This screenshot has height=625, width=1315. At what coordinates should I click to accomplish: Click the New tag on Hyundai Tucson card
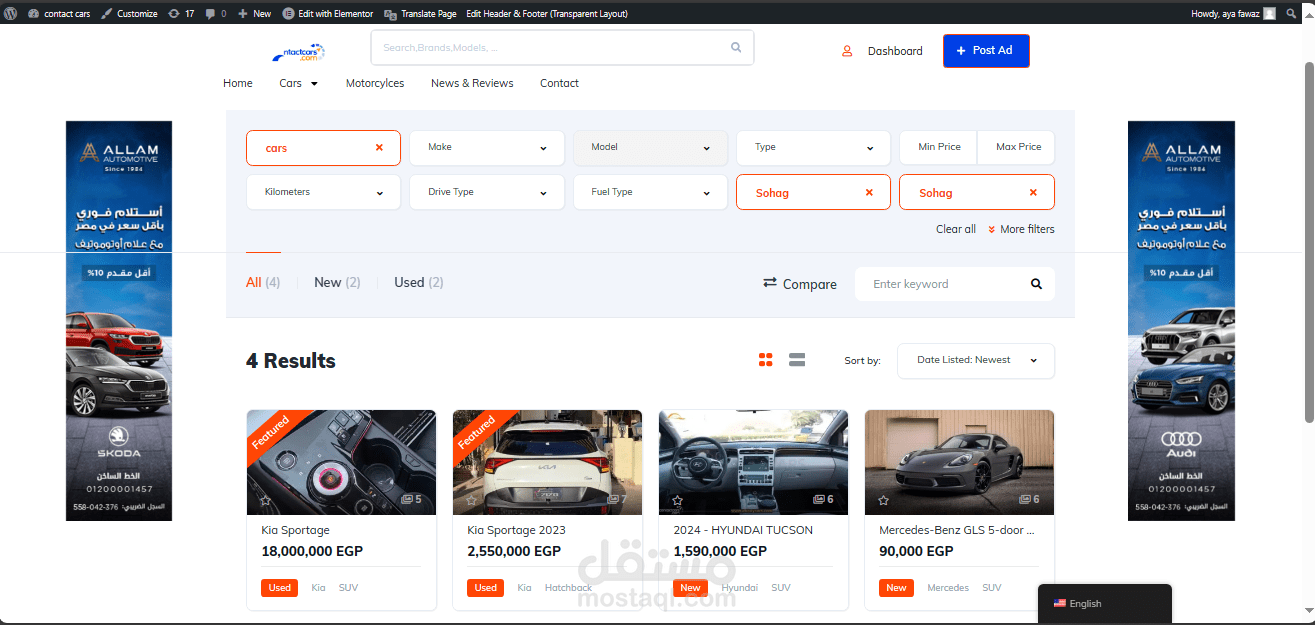[690, 588]
